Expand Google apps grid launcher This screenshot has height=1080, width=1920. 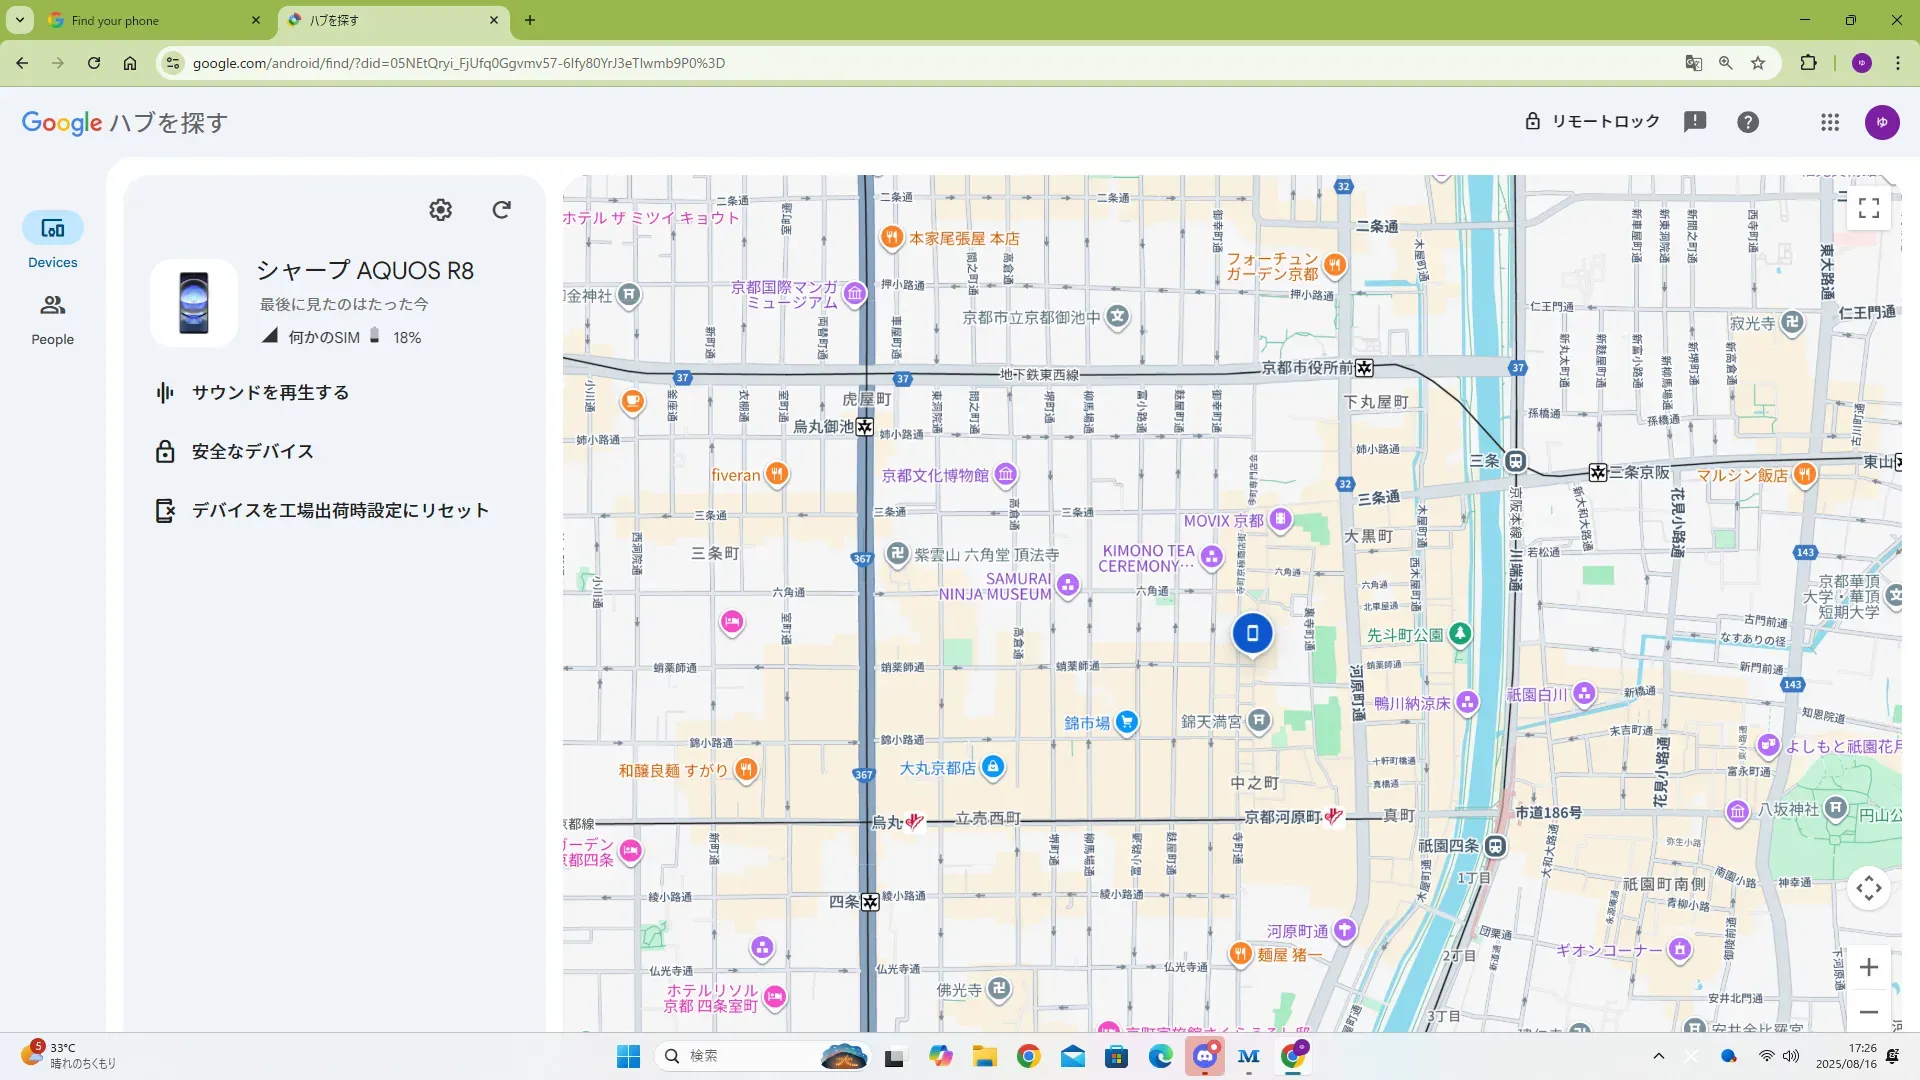pyautogui.click(x=1829, y=122)
